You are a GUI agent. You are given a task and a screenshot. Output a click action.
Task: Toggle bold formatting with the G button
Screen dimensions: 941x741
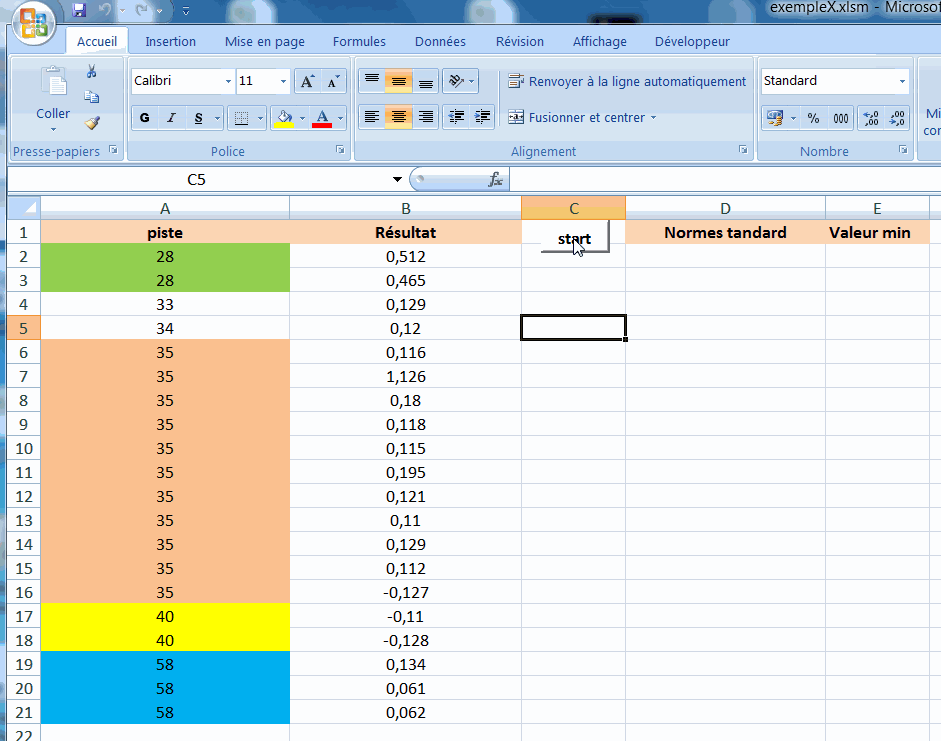coord(145,118)
